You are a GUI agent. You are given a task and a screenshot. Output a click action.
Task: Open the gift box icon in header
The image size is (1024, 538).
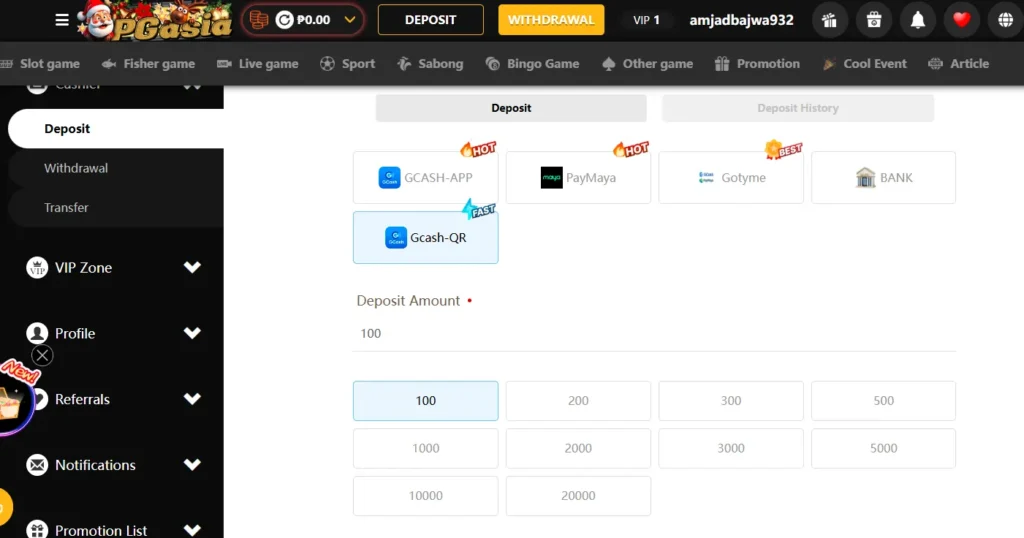point(829,20)
